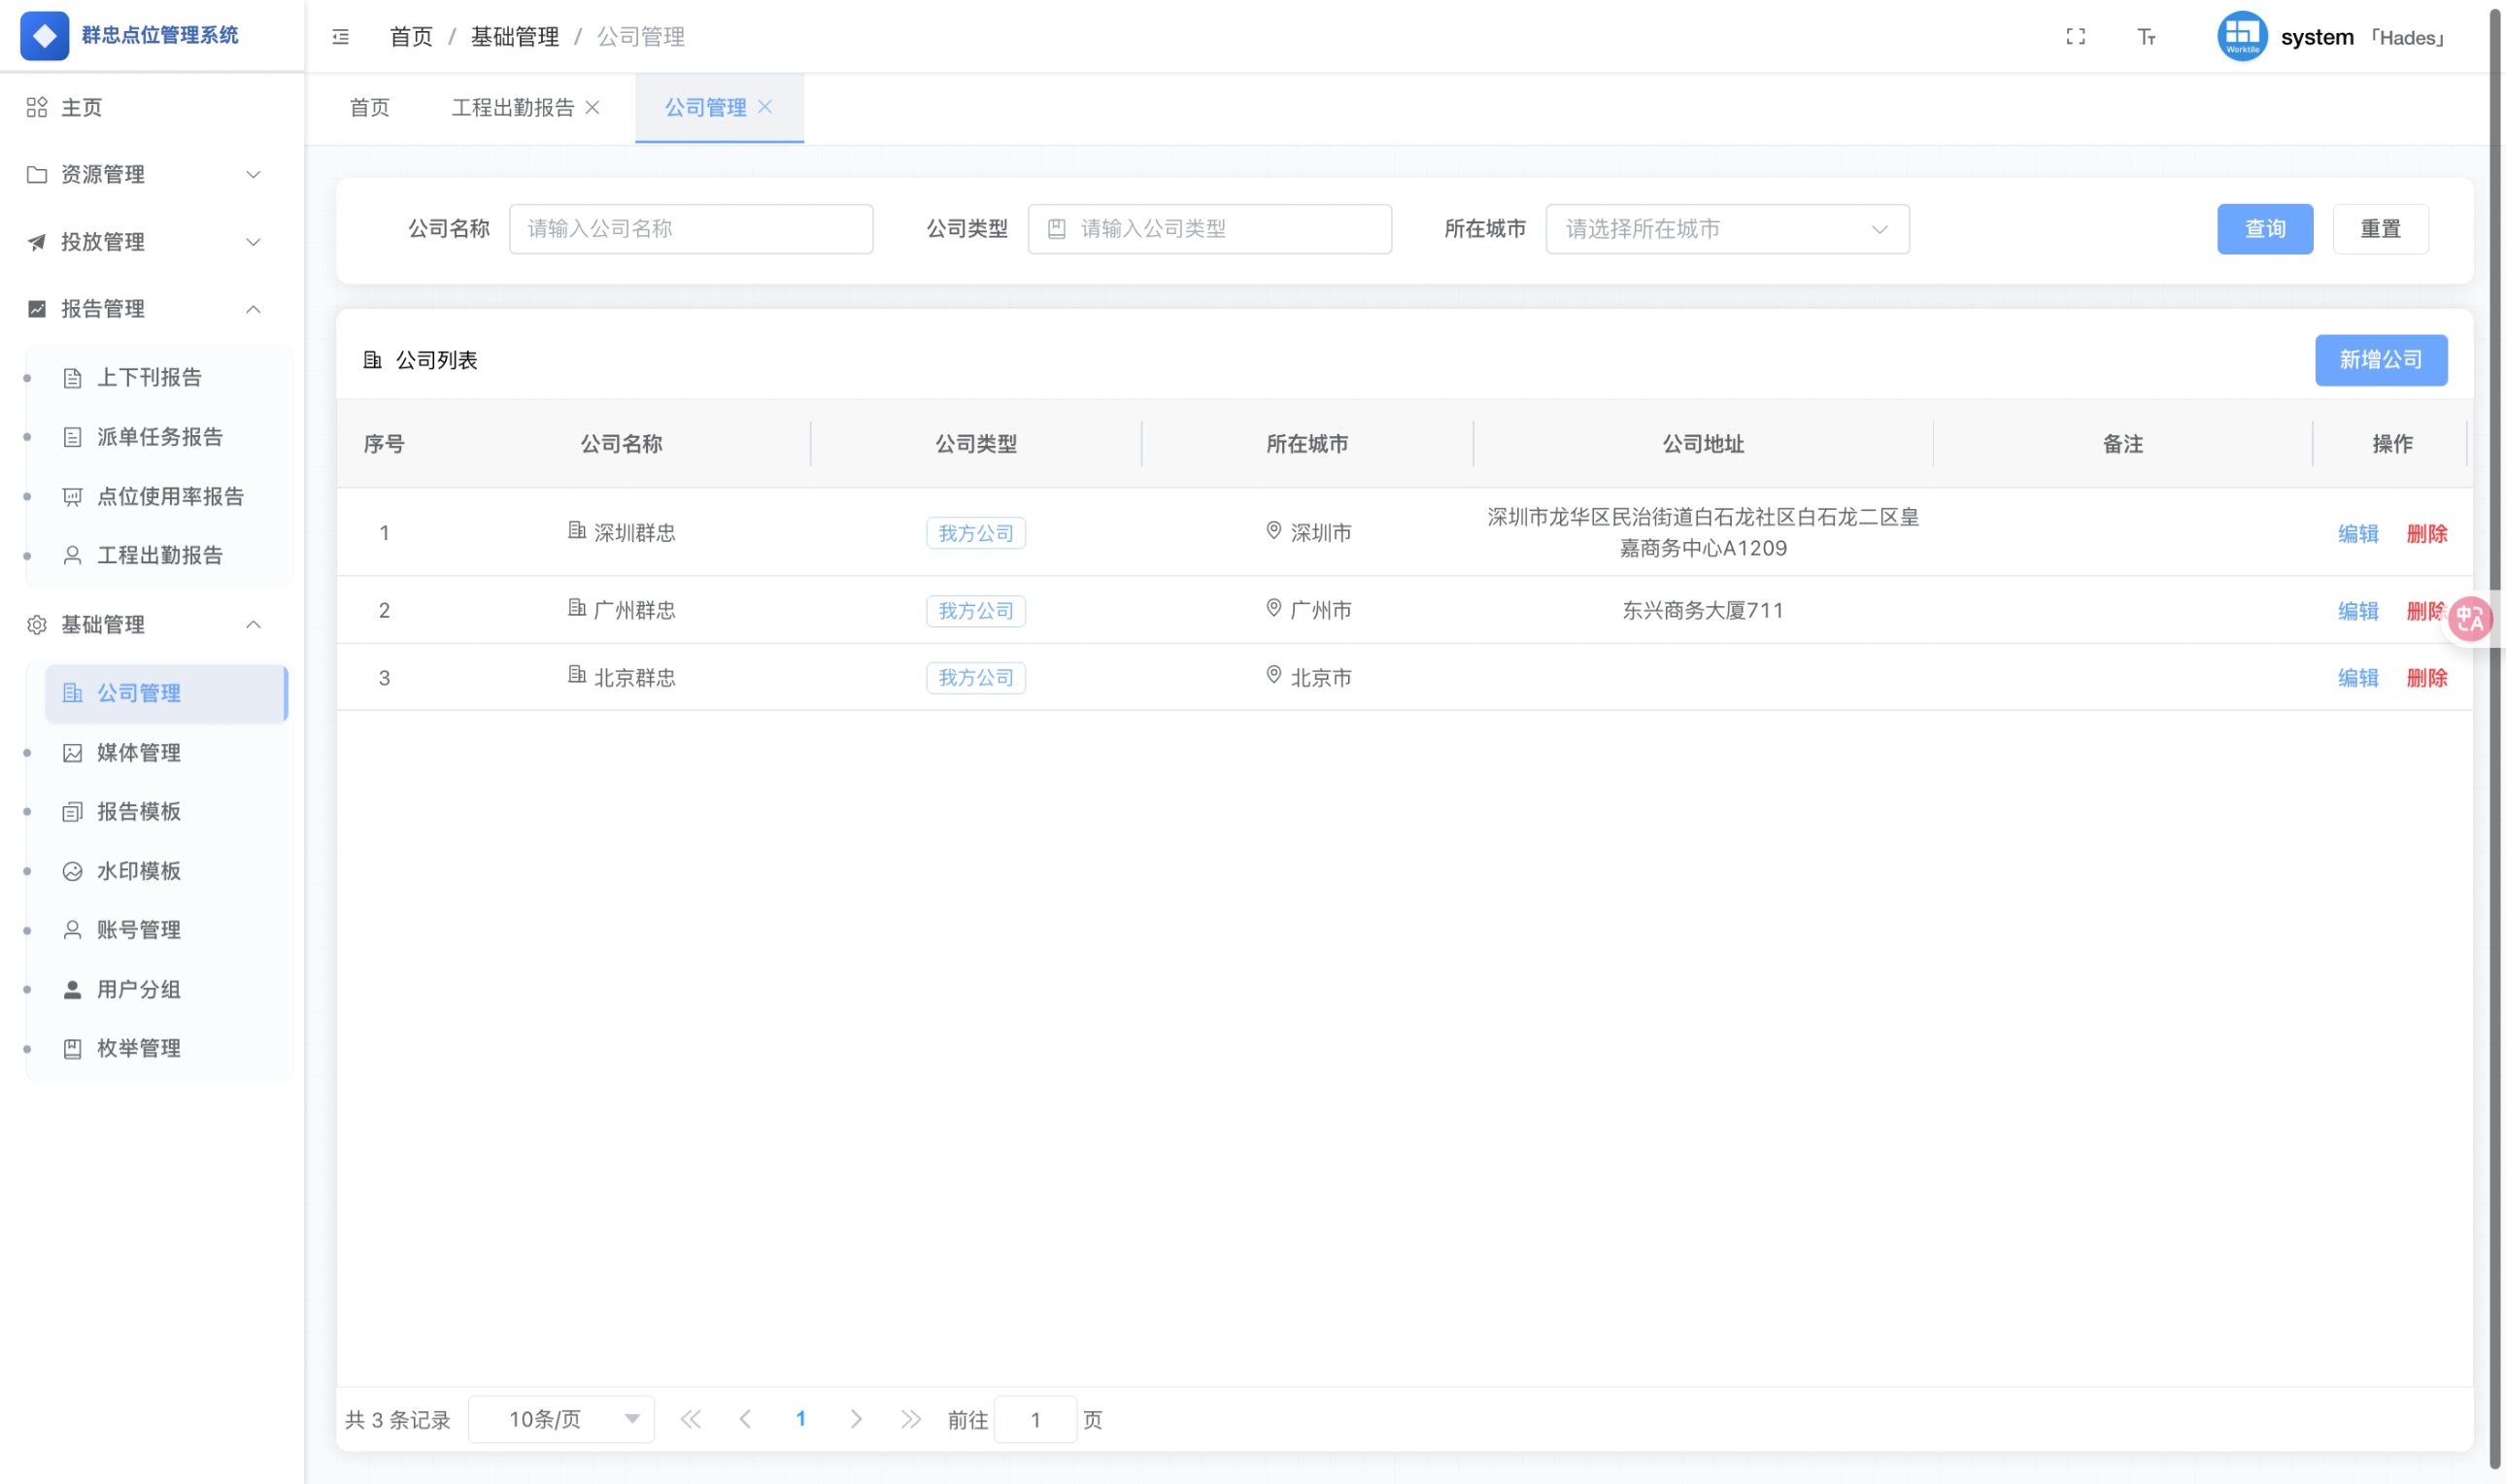Open the 所在城市 city dropdown
The image size is (2506, 1484).
pyautogui.click(x=1725, y=229)
